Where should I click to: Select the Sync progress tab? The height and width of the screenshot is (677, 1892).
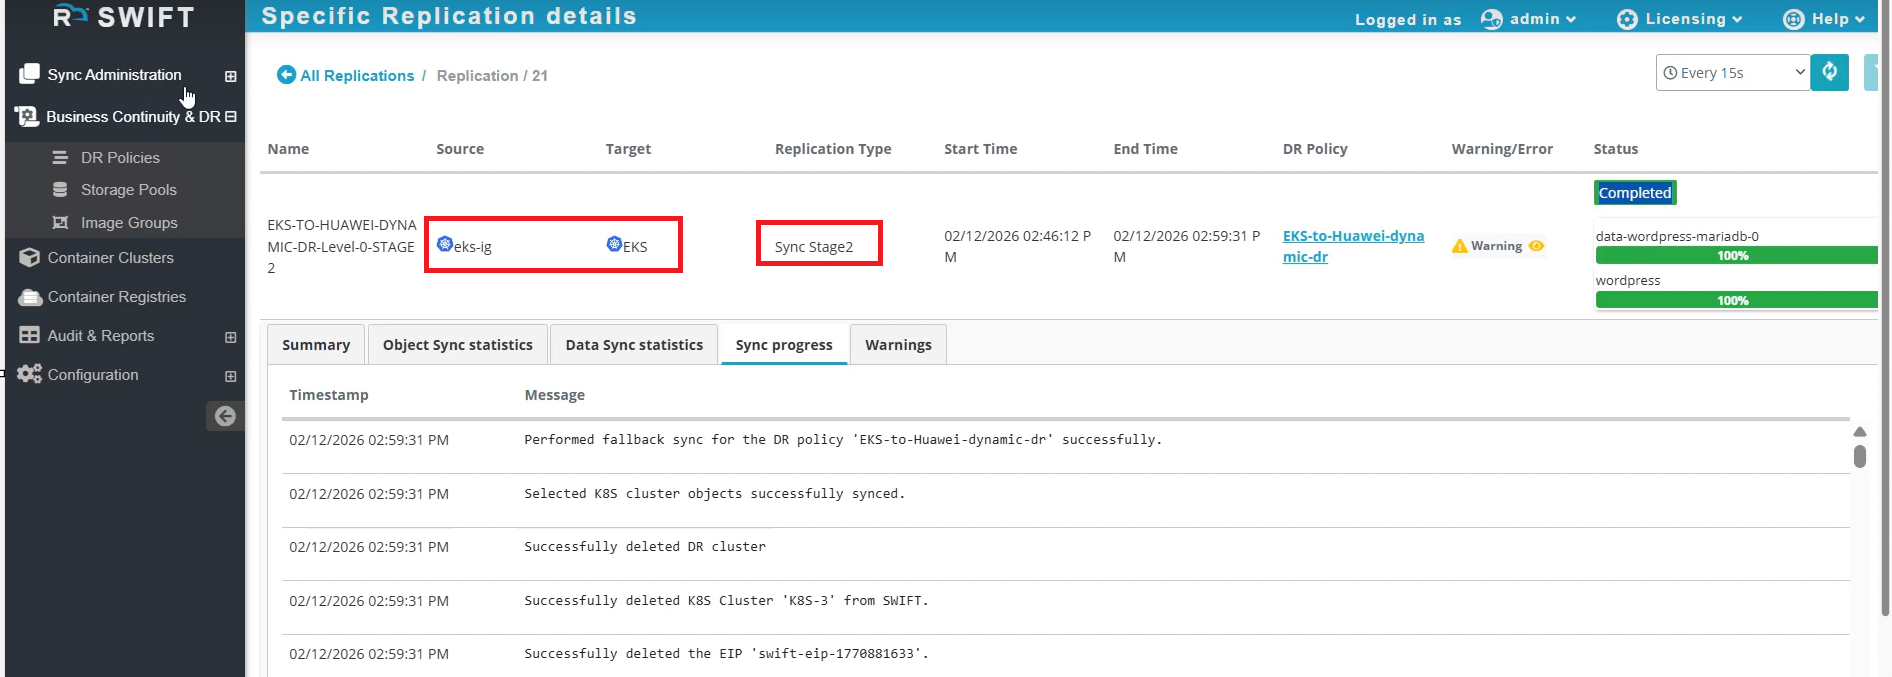[784, 344]
